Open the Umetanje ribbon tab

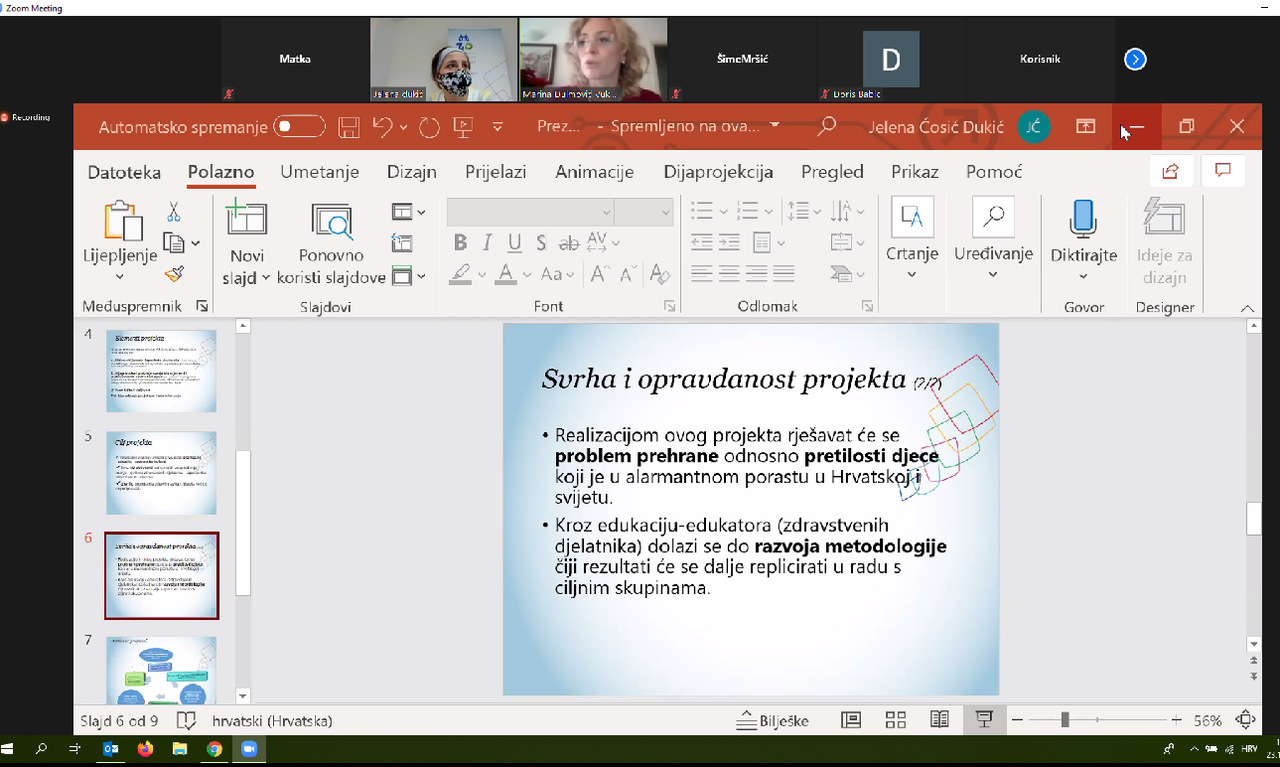click(x=319, y=172)
